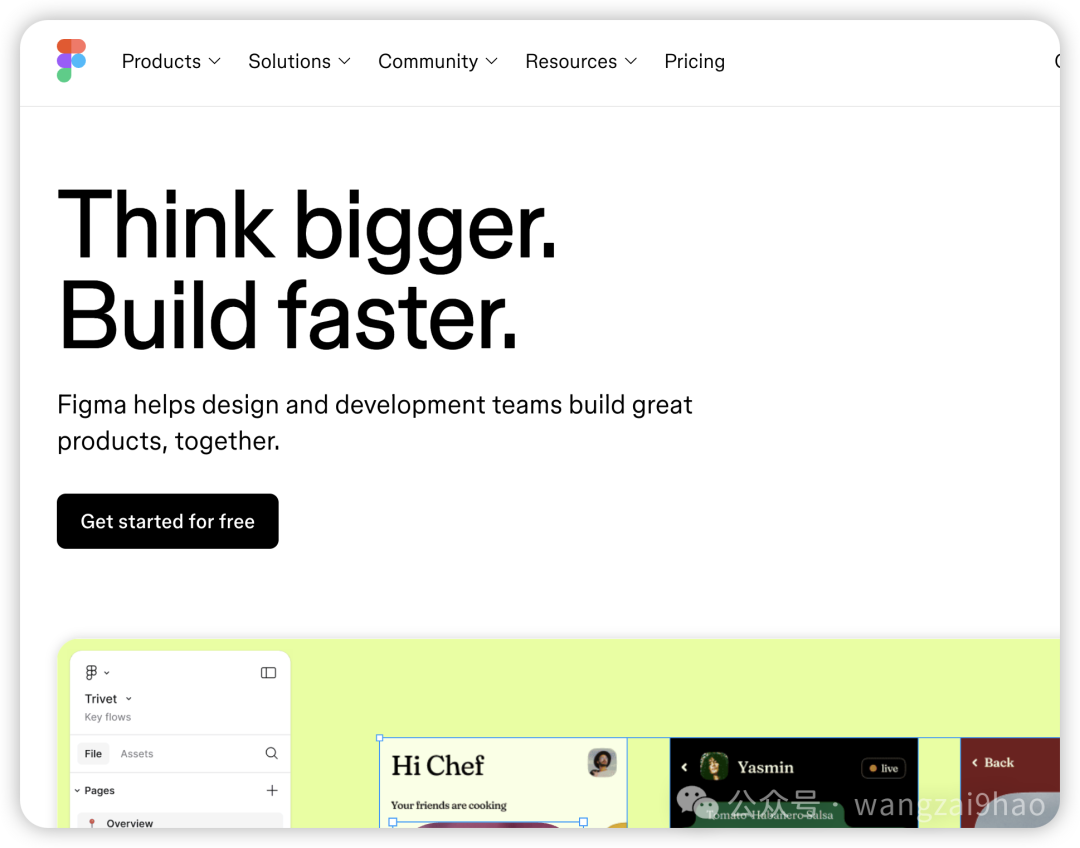Add a new page with plus icon
Viewport: 1080px width, 848px height.
[x=272, y=790]
